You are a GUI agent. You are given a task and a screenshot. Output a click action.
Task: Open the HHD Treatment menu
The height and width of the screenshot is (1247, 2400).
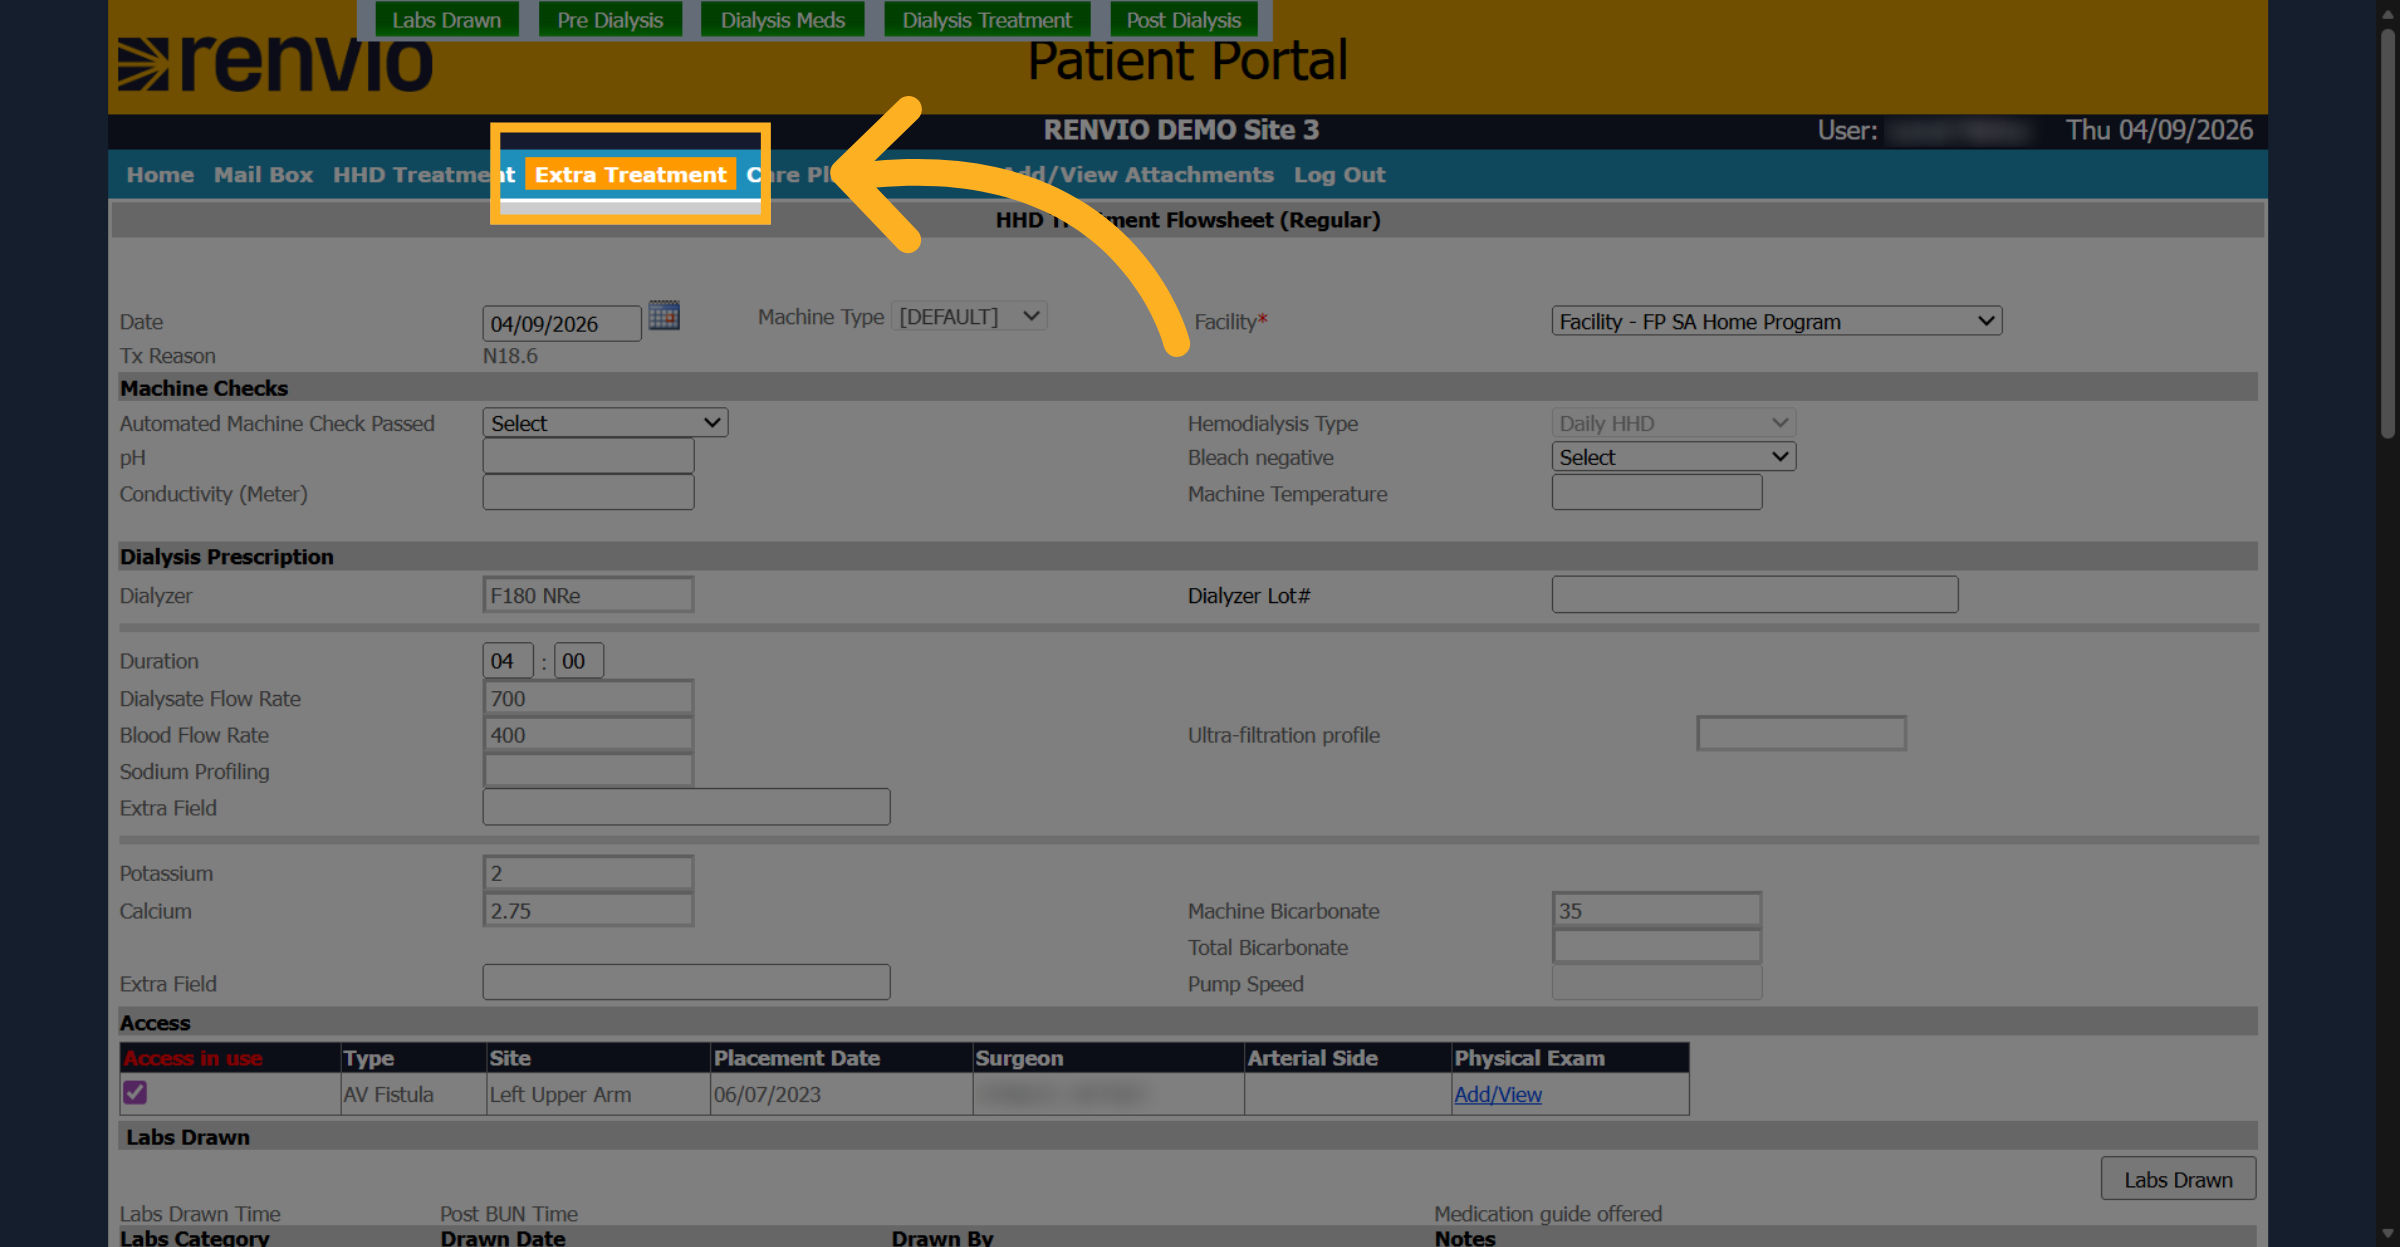click(x=424, y=175)
